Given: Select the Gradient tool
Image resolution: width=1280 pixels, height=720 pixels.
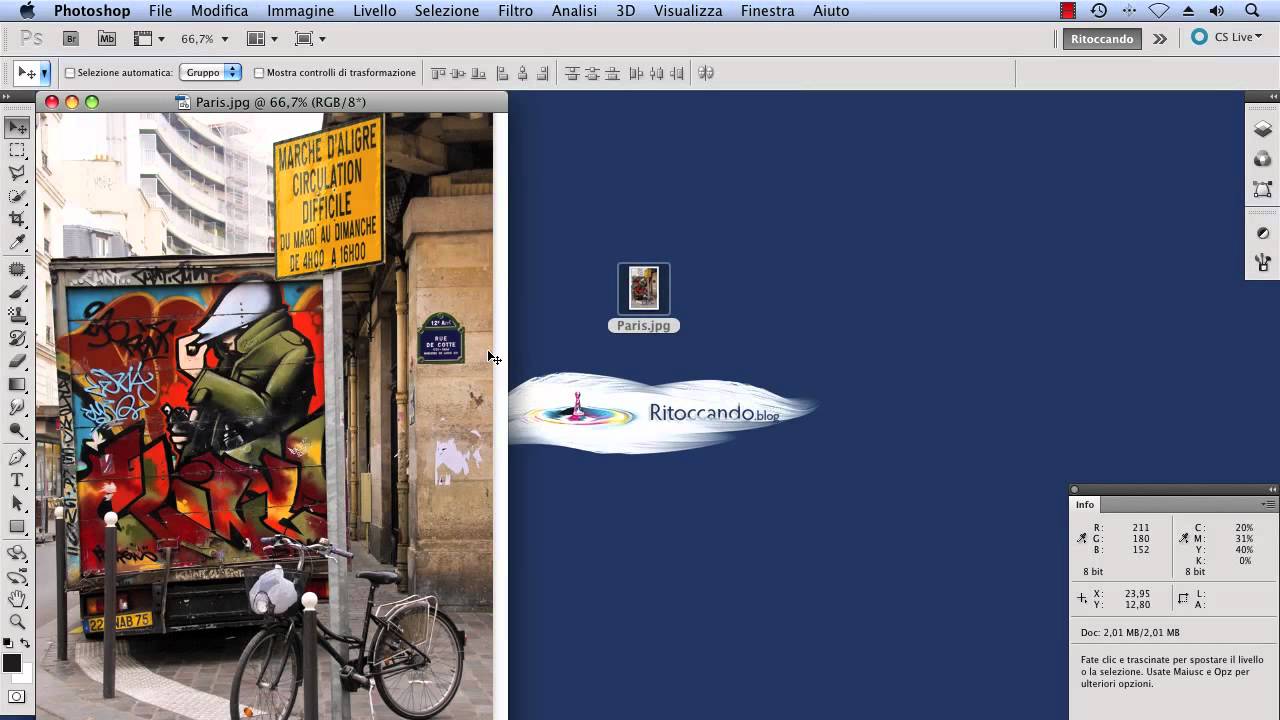Looking at the screenshot, I should [x=17, y=385].
